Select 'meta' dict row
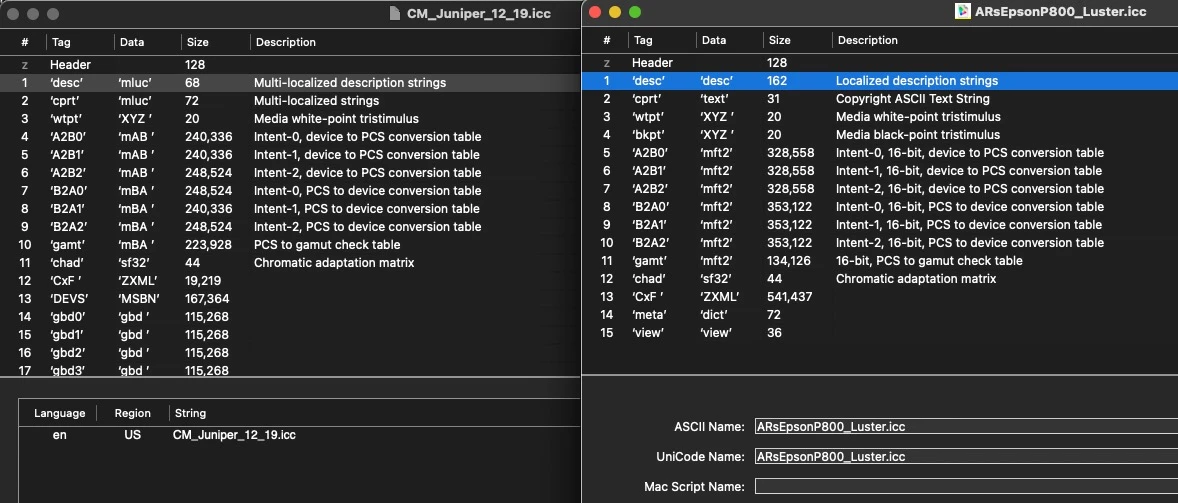Viewport: 1178px width, 503px height. click(880, 315)
